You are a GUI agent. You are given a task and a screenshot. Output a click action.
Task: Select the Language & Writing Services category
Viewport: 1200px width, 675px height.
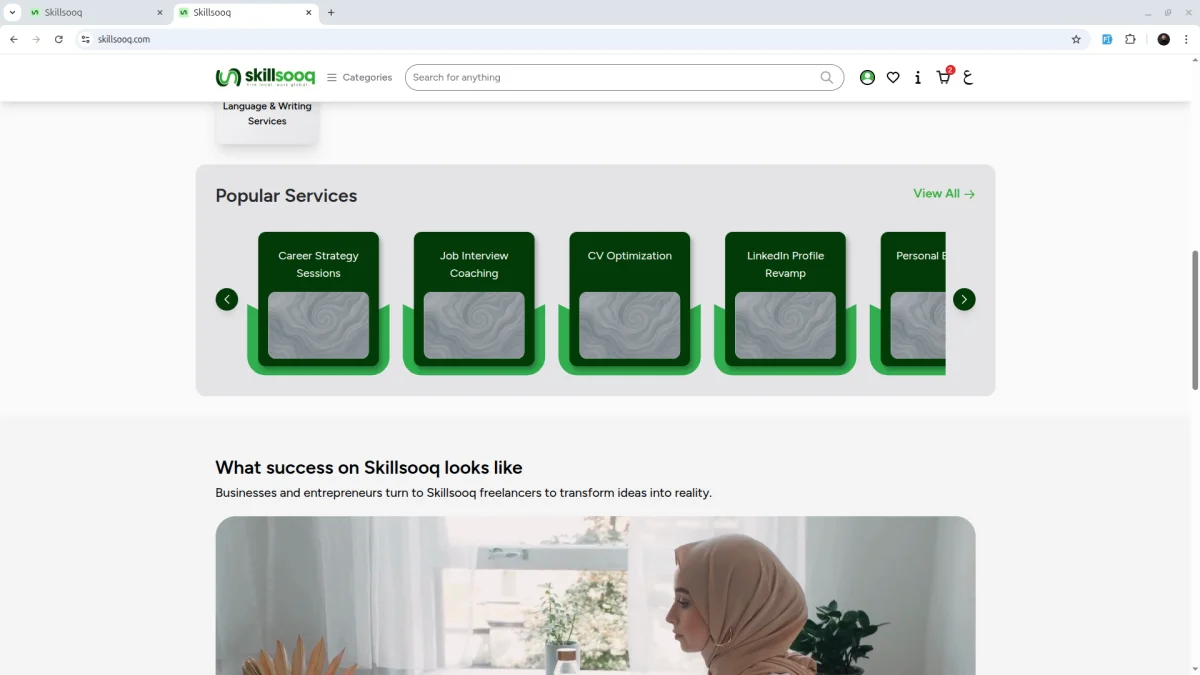[x=267, y=121]
